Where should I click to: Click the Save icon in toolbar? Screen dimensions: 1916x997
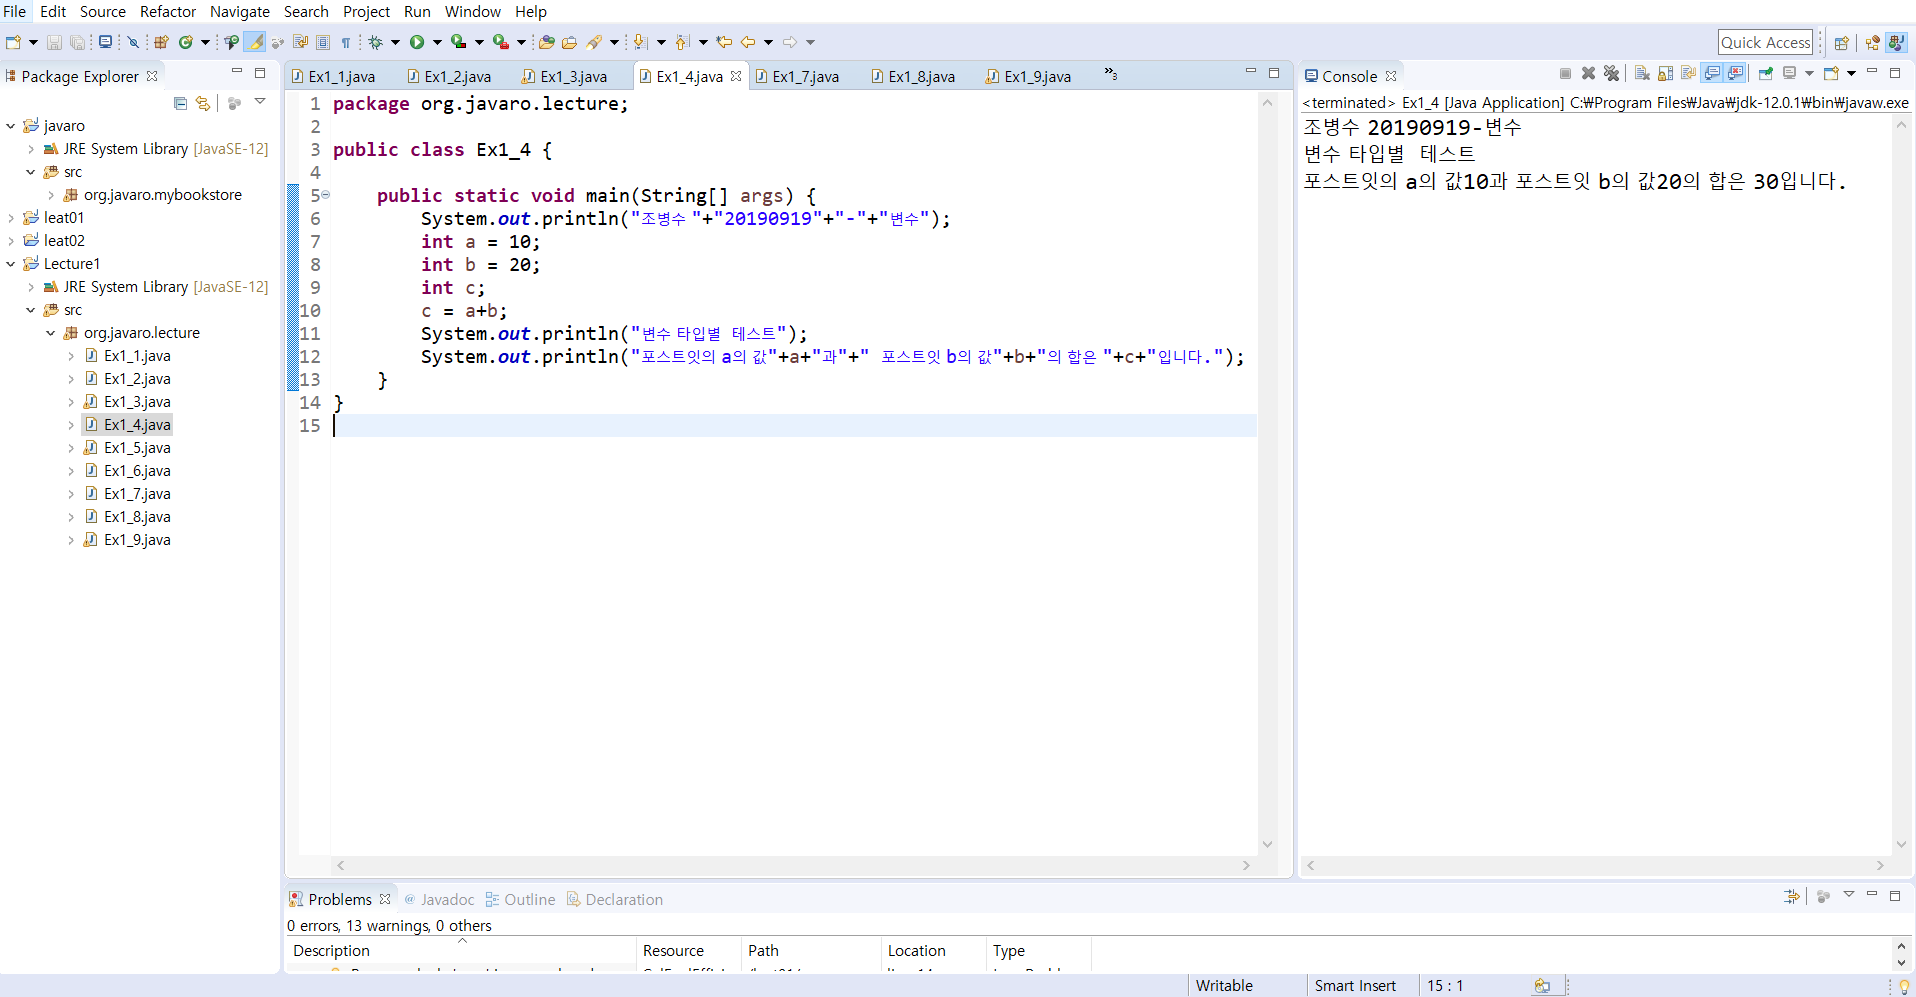(54, 42)
